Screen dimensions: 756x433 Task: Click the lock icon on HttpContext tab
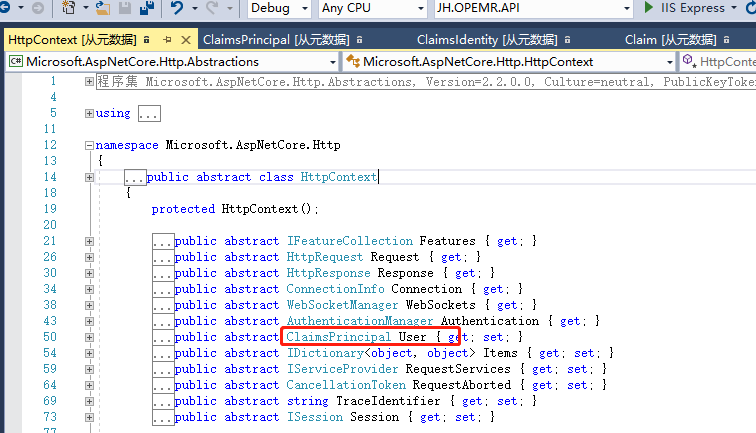coord(147,40)
